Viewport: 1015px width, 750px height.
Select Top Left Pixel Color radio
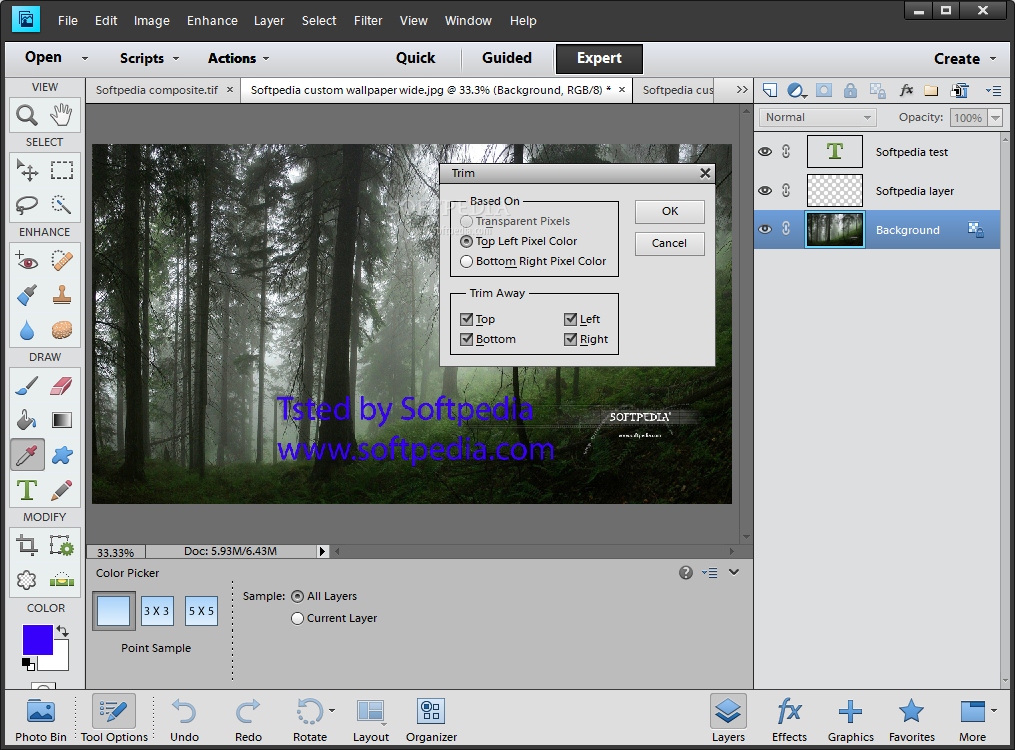click(466, 241)
